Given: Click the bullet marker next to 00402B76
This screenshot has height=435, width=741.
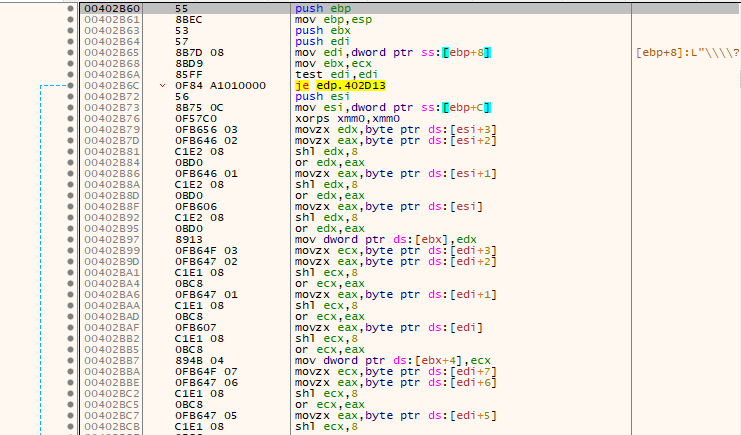Looking at the screenshot, I should tap(70, 118).
